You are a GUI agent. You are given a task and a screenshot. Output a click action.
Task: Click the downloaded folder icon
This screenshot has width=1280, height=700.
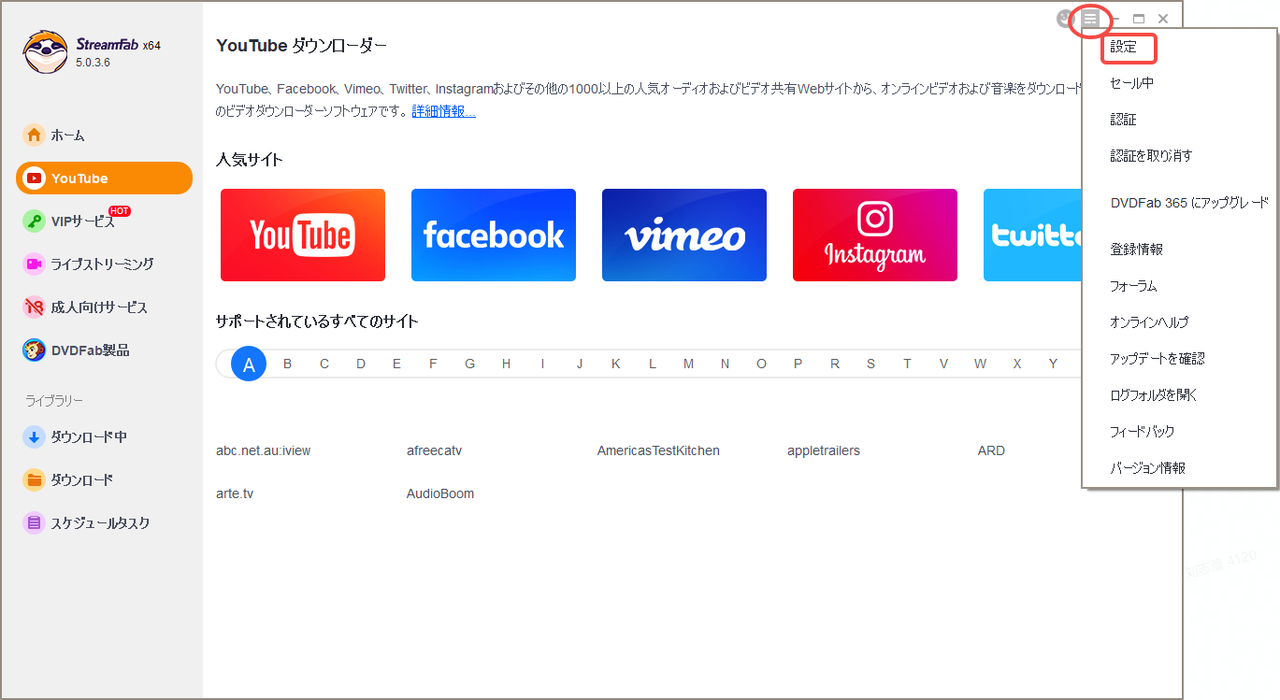[x=34, y=480]
